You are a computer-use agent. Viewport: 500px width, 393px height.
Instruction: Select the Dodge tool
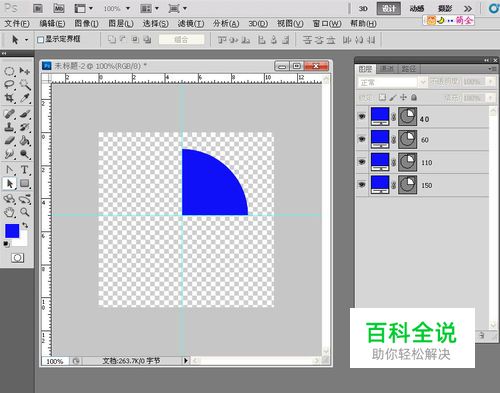[24, 154]
